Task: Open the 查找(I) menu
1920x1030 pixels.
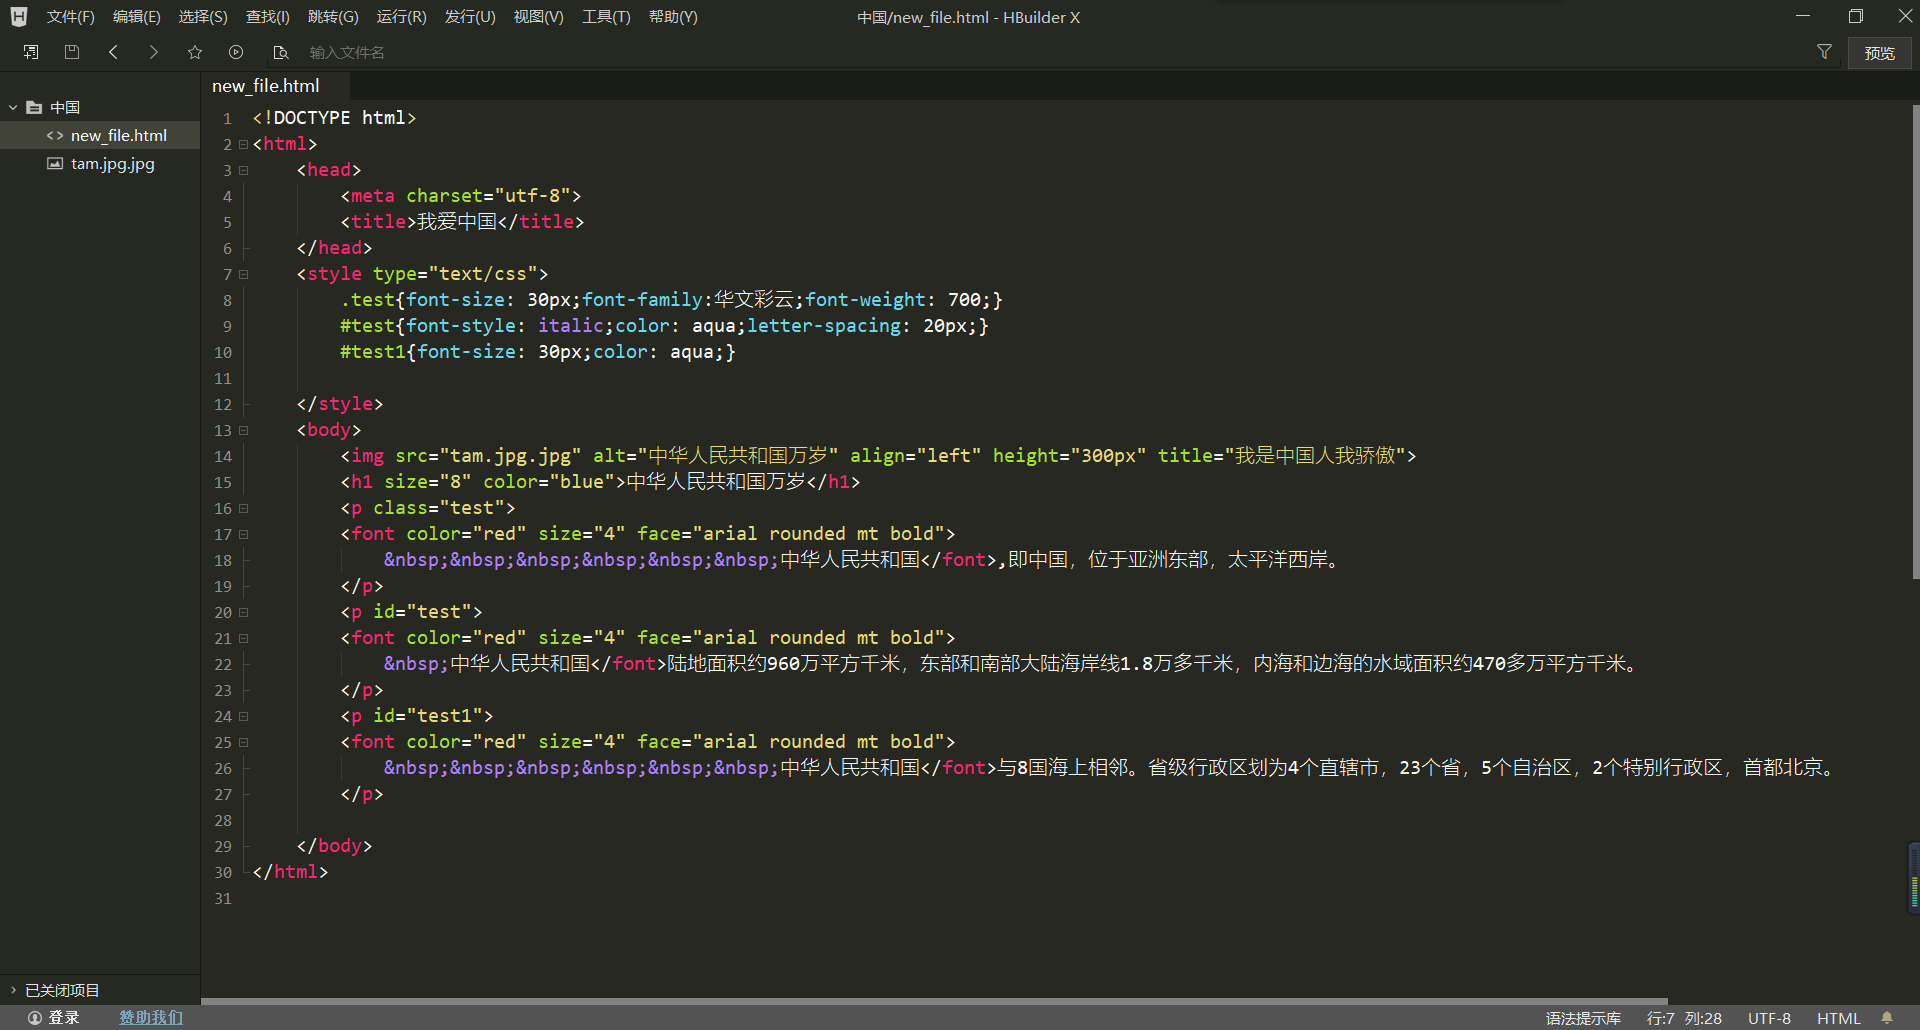Action: coord(268,17)
